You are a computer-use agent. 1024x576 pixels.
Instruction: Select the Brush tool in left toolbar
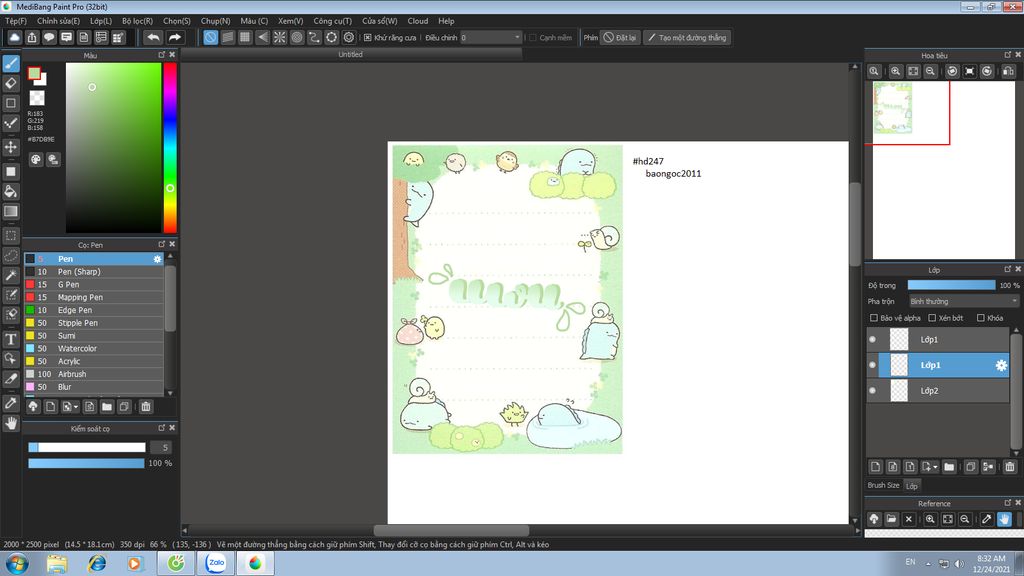coord(11,63)
